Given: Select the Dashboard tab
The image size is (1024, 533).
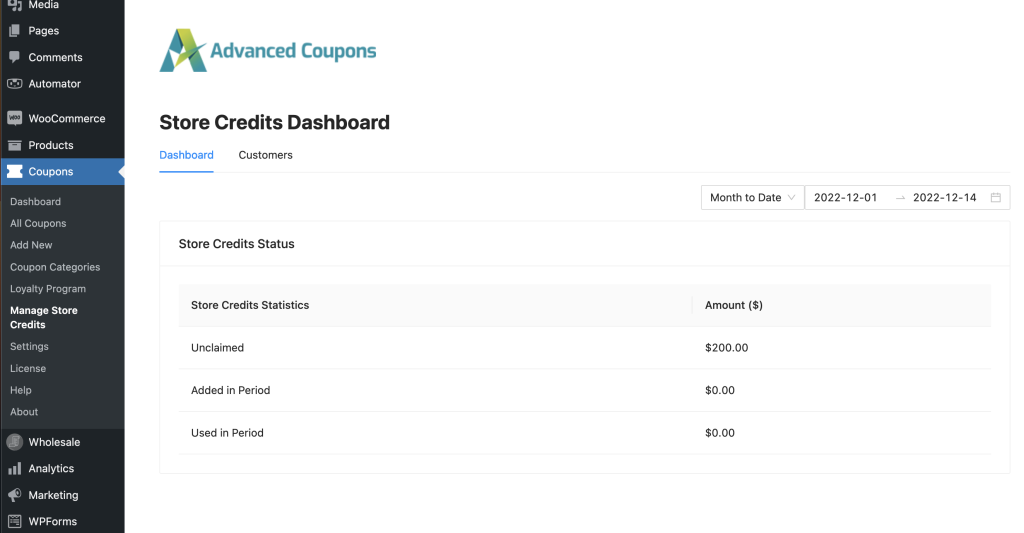Looking at the screenshot, I should point(186,155).
